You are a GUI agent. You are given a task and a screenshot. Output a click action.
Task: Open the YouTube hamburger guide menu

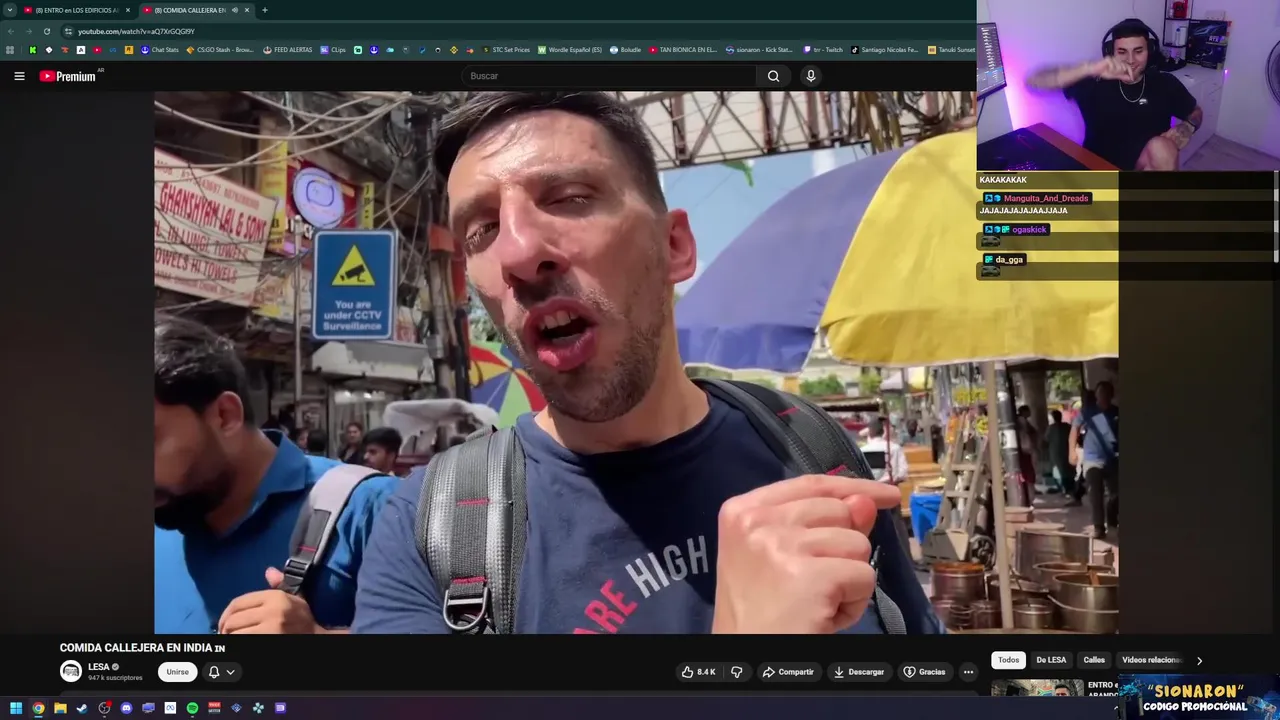tap(19, 76)
